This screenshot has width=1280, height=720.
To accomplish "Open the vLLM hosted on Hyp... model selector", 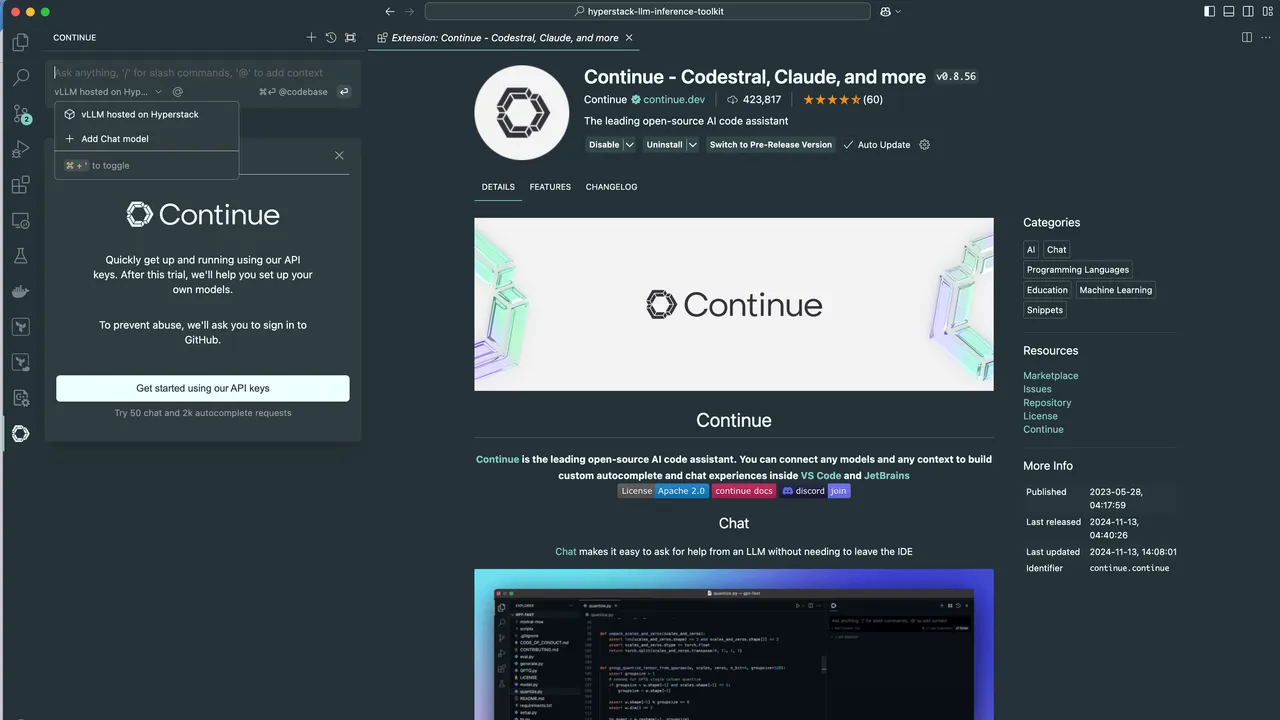I will pyautogui.click(x=108, y=91).
